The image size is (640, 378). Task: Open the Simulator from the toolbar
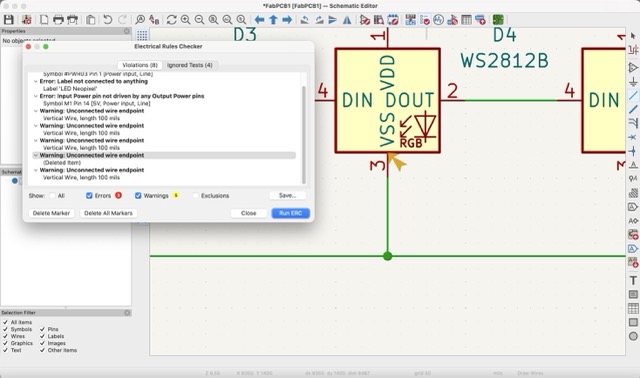pyautogui.click(x=438, y=20)
